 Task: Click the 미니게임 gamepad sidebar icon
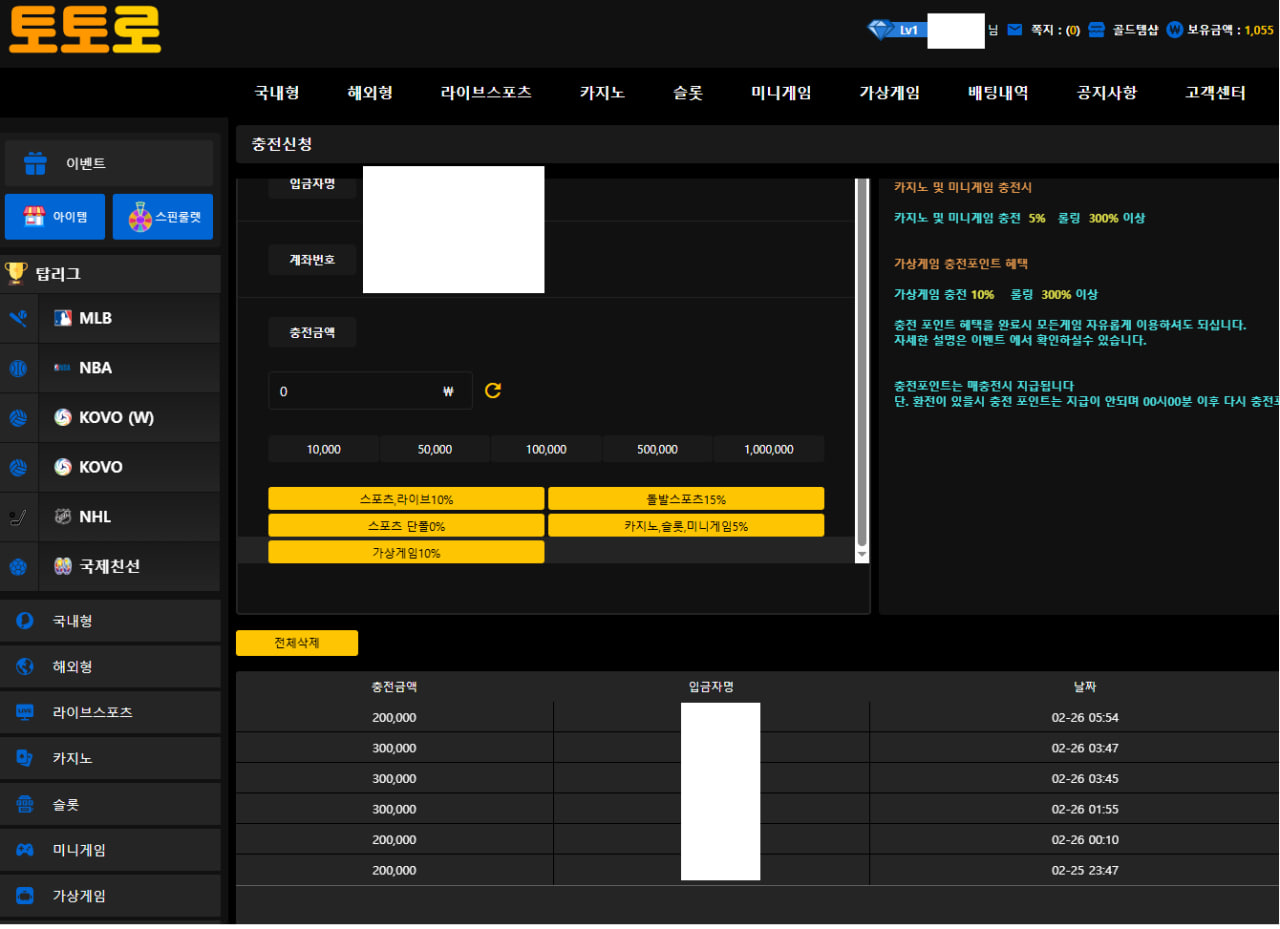(25, 850)
